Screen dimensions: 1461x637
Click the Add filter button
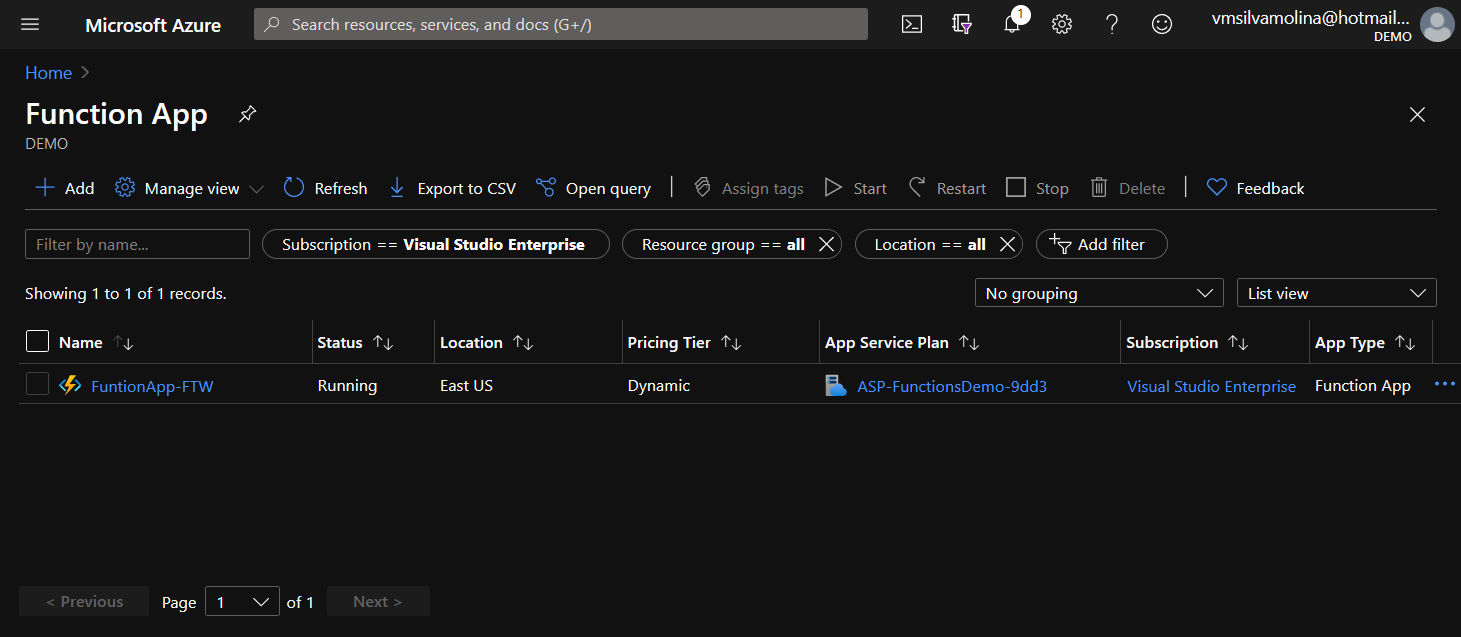pyautogui.click(x=1102, y=244)
